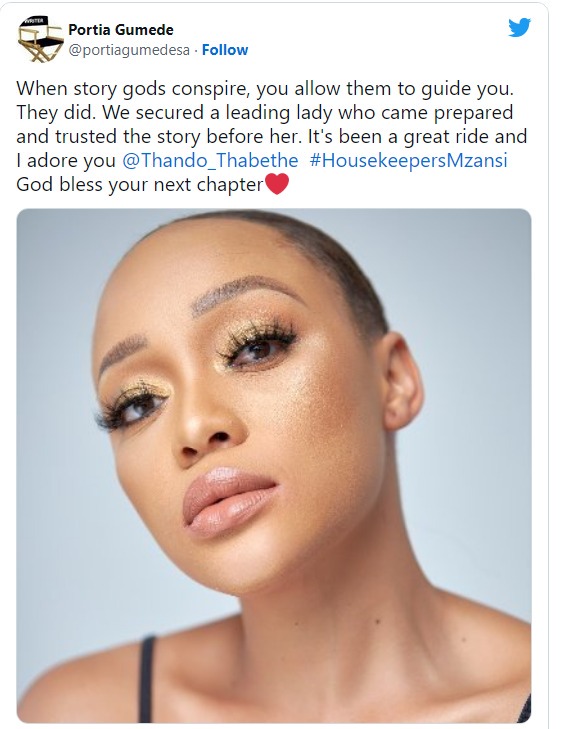Open the #HousekeepersMzansi hashtag
Screen dimensions: 562x729
[408, 160]
